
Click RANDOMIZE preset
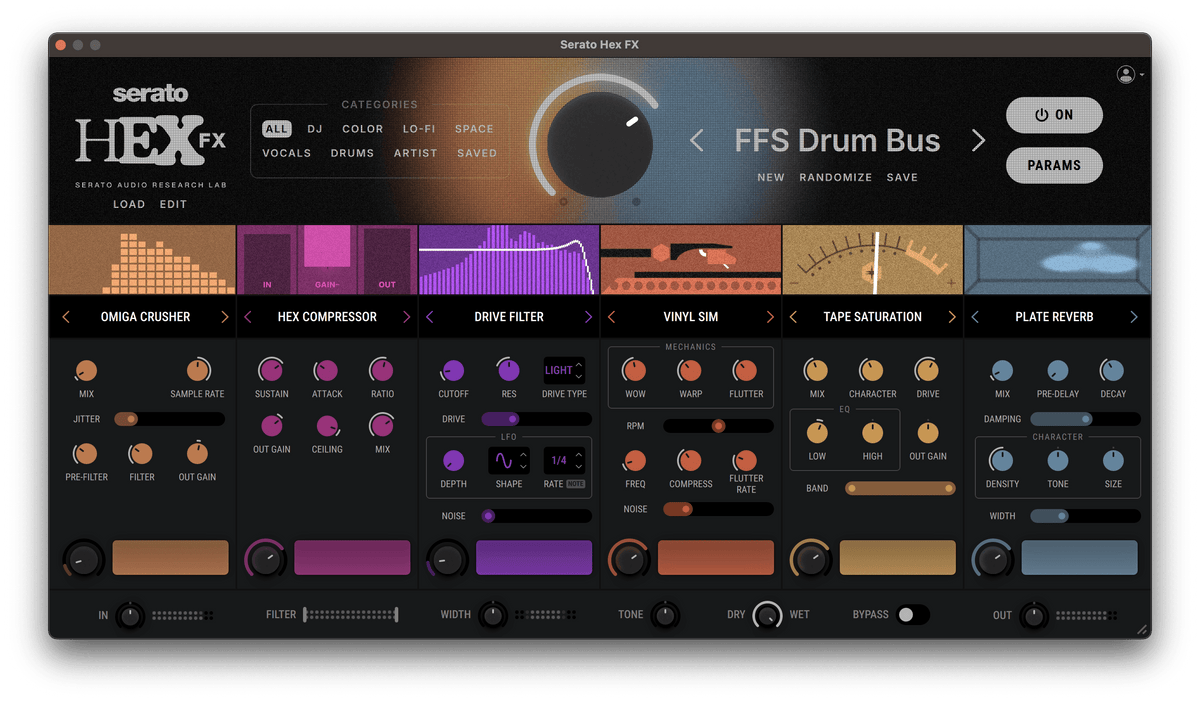click(x=836, y=177)
